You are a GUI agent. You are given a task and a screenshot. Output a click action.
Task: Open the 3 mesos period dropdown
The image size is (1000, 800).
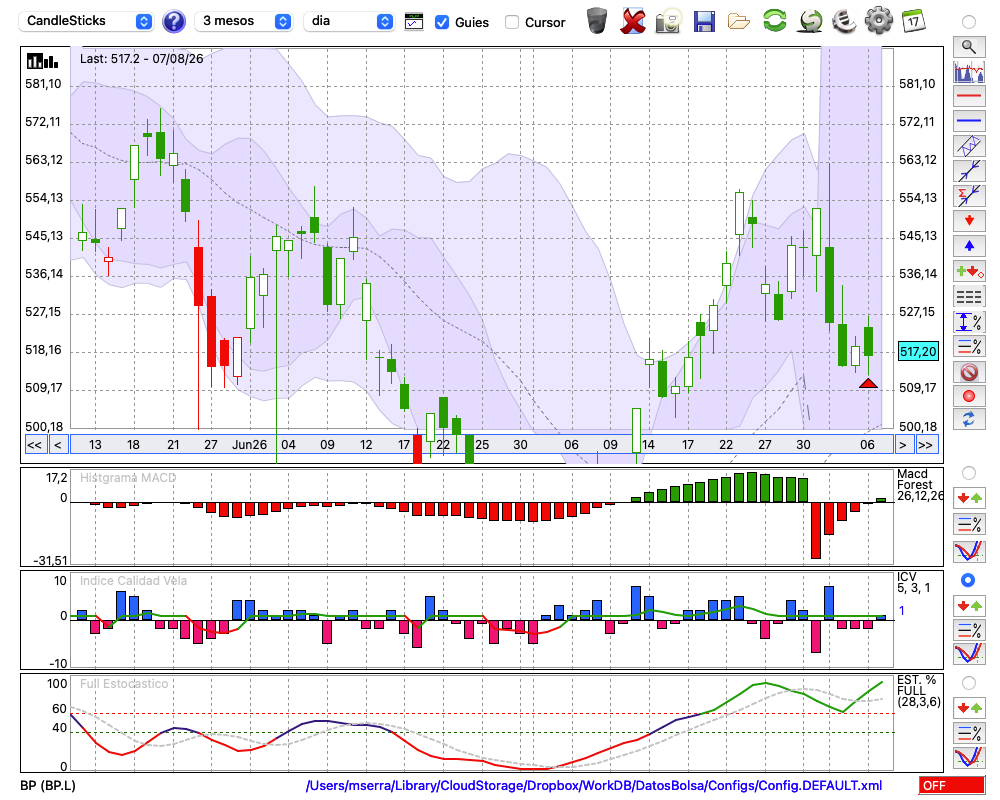click(x=243, y=21)
